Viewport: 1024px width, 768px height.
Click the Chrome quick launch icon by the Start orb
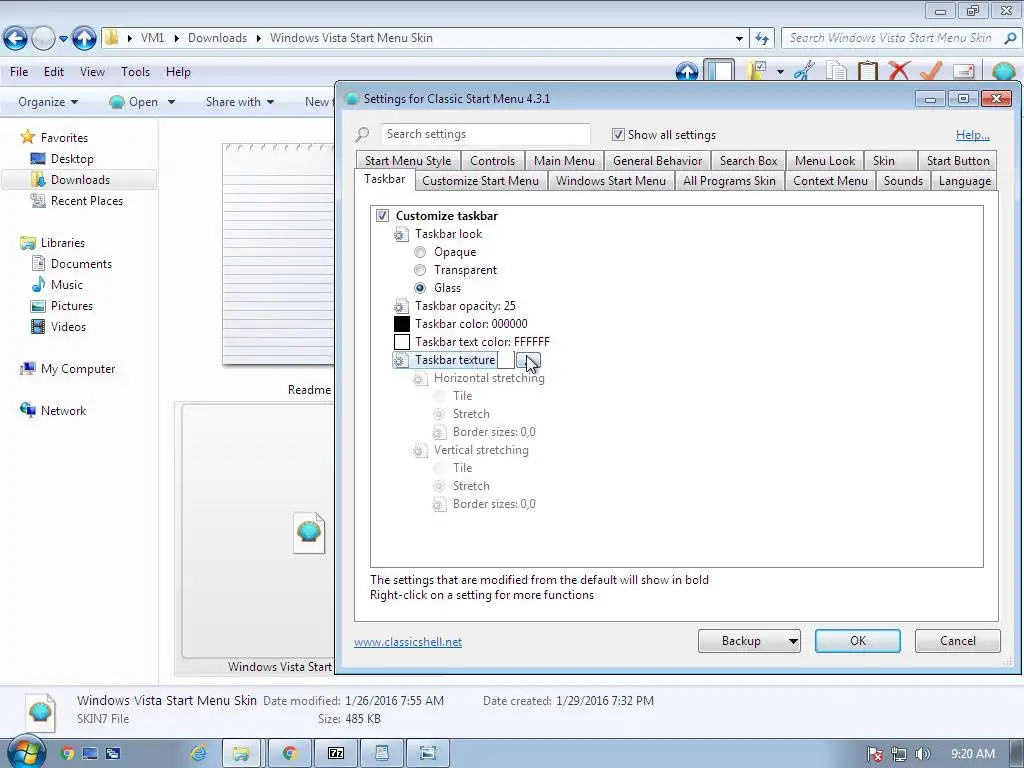coord(67,753)
